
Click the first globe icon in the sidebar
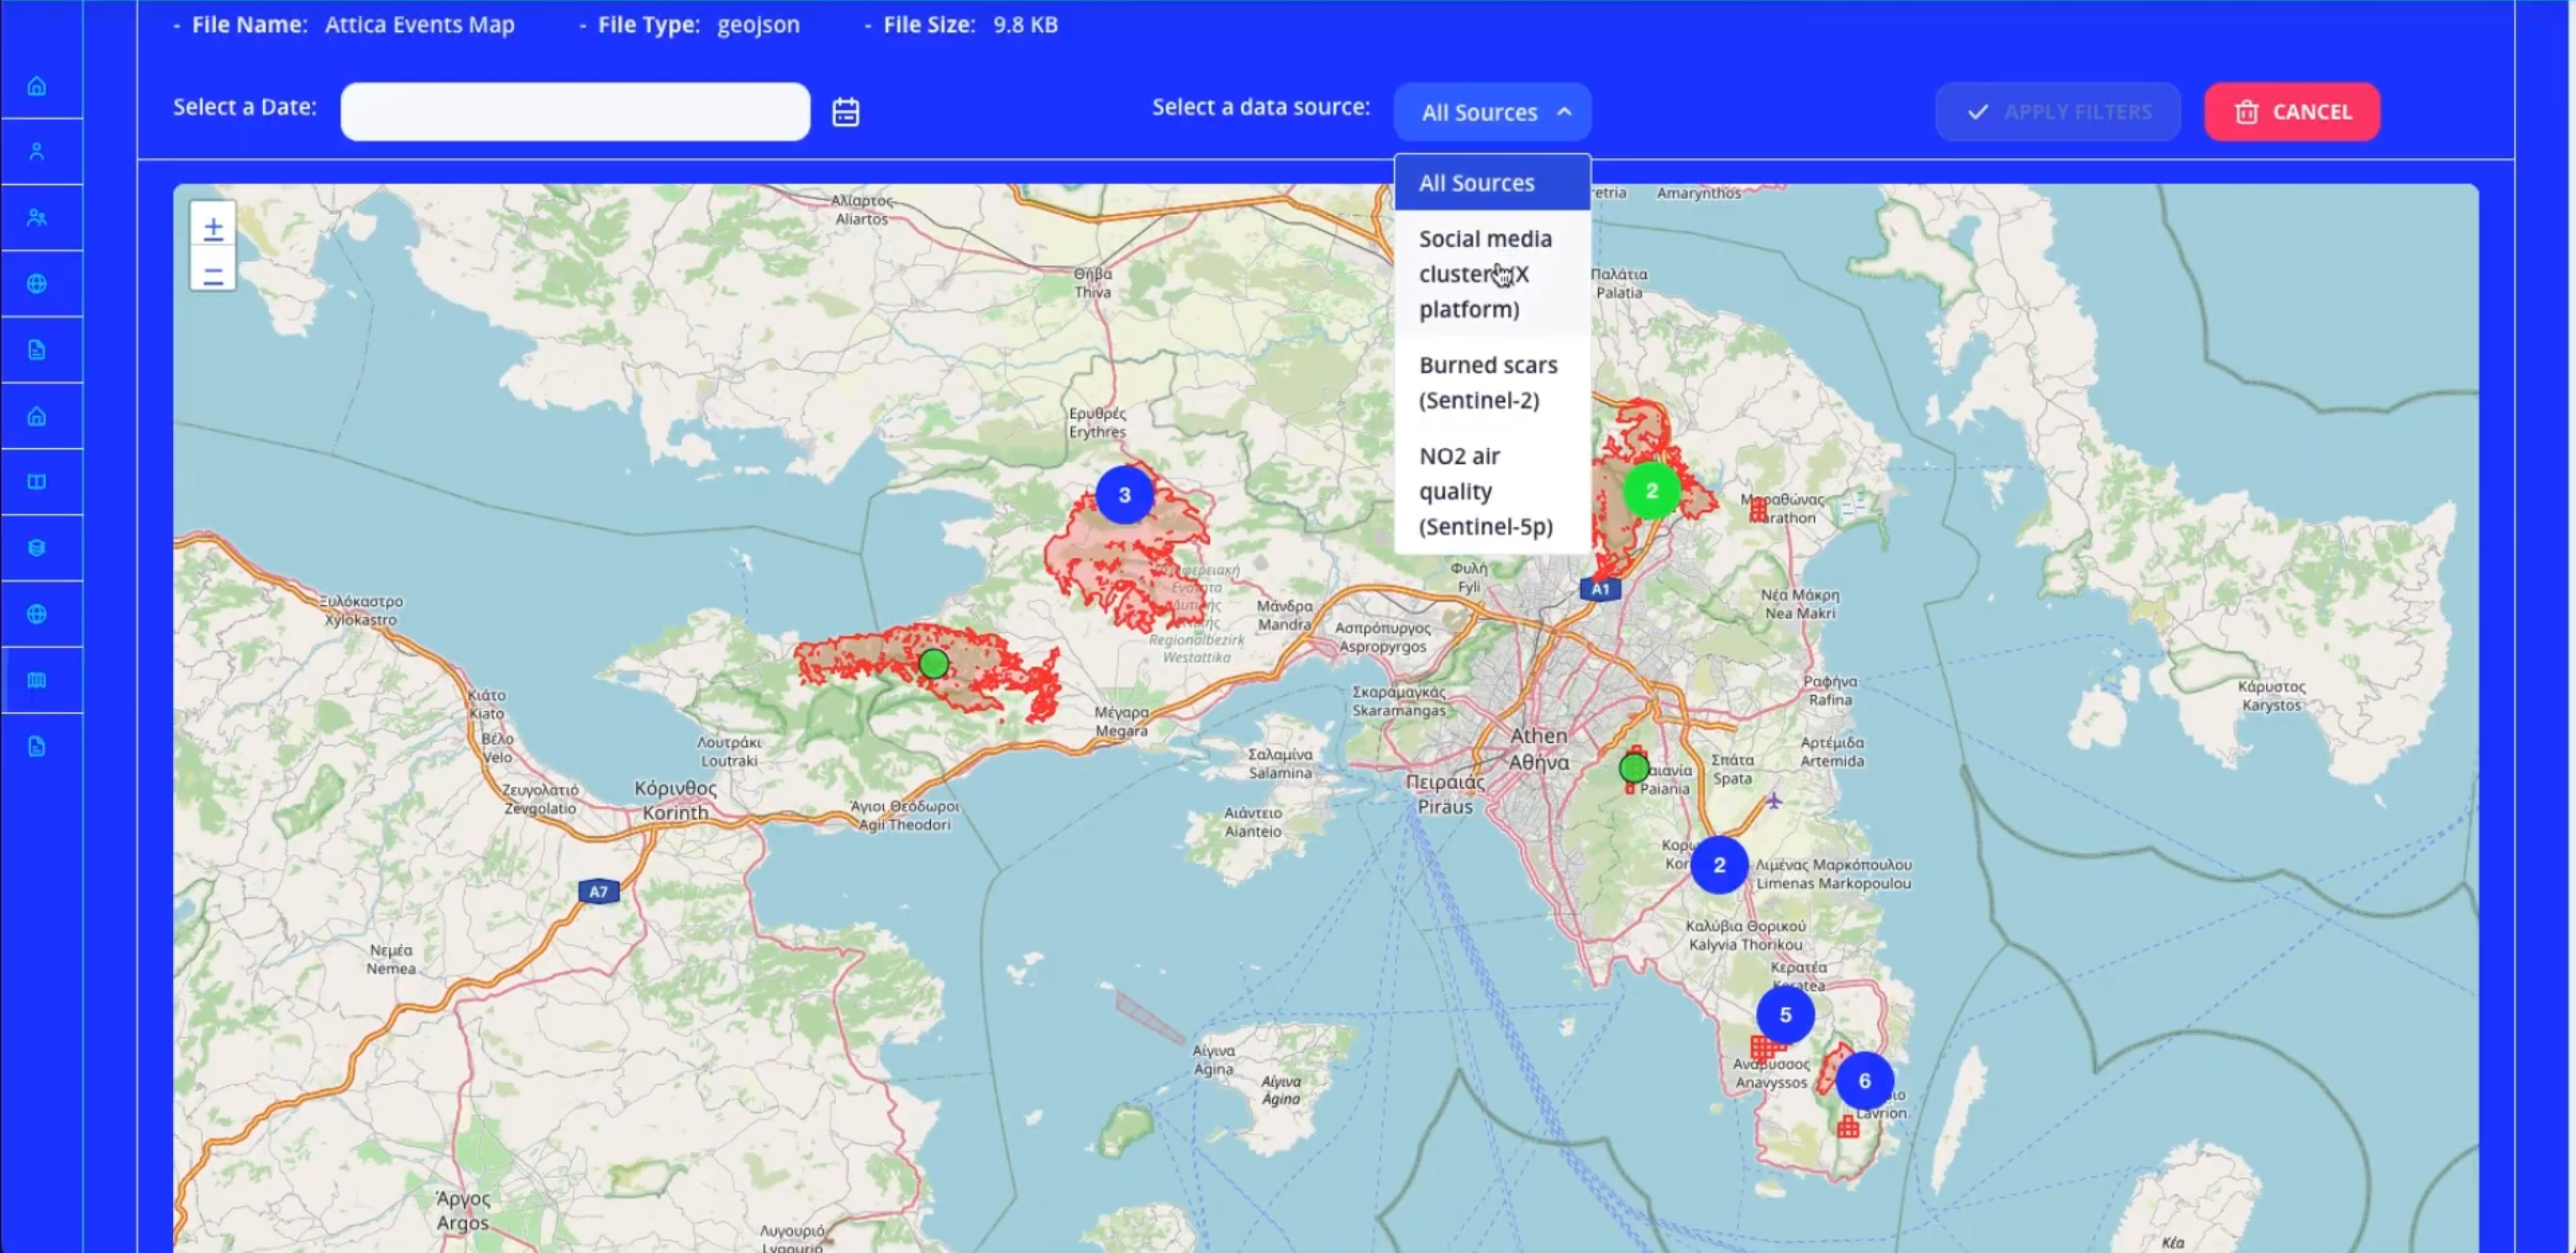coord(37,283)
